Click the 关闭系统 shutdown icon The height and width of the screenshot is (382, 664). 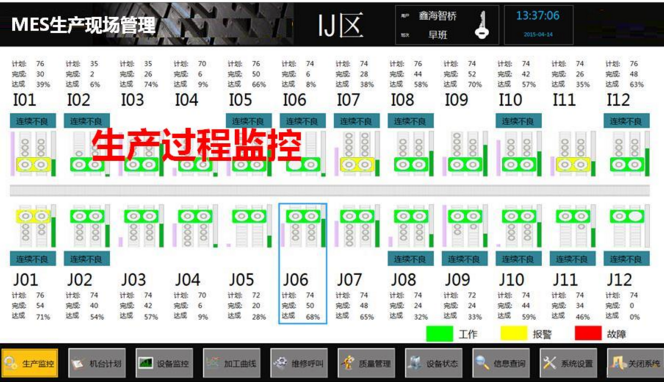(617, 363)
